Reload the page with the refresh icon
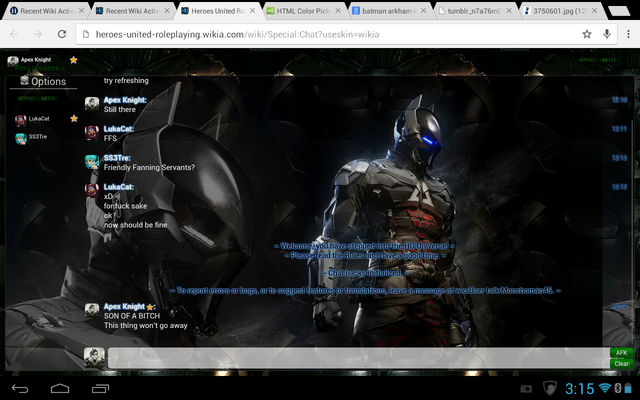 [62, 34]
